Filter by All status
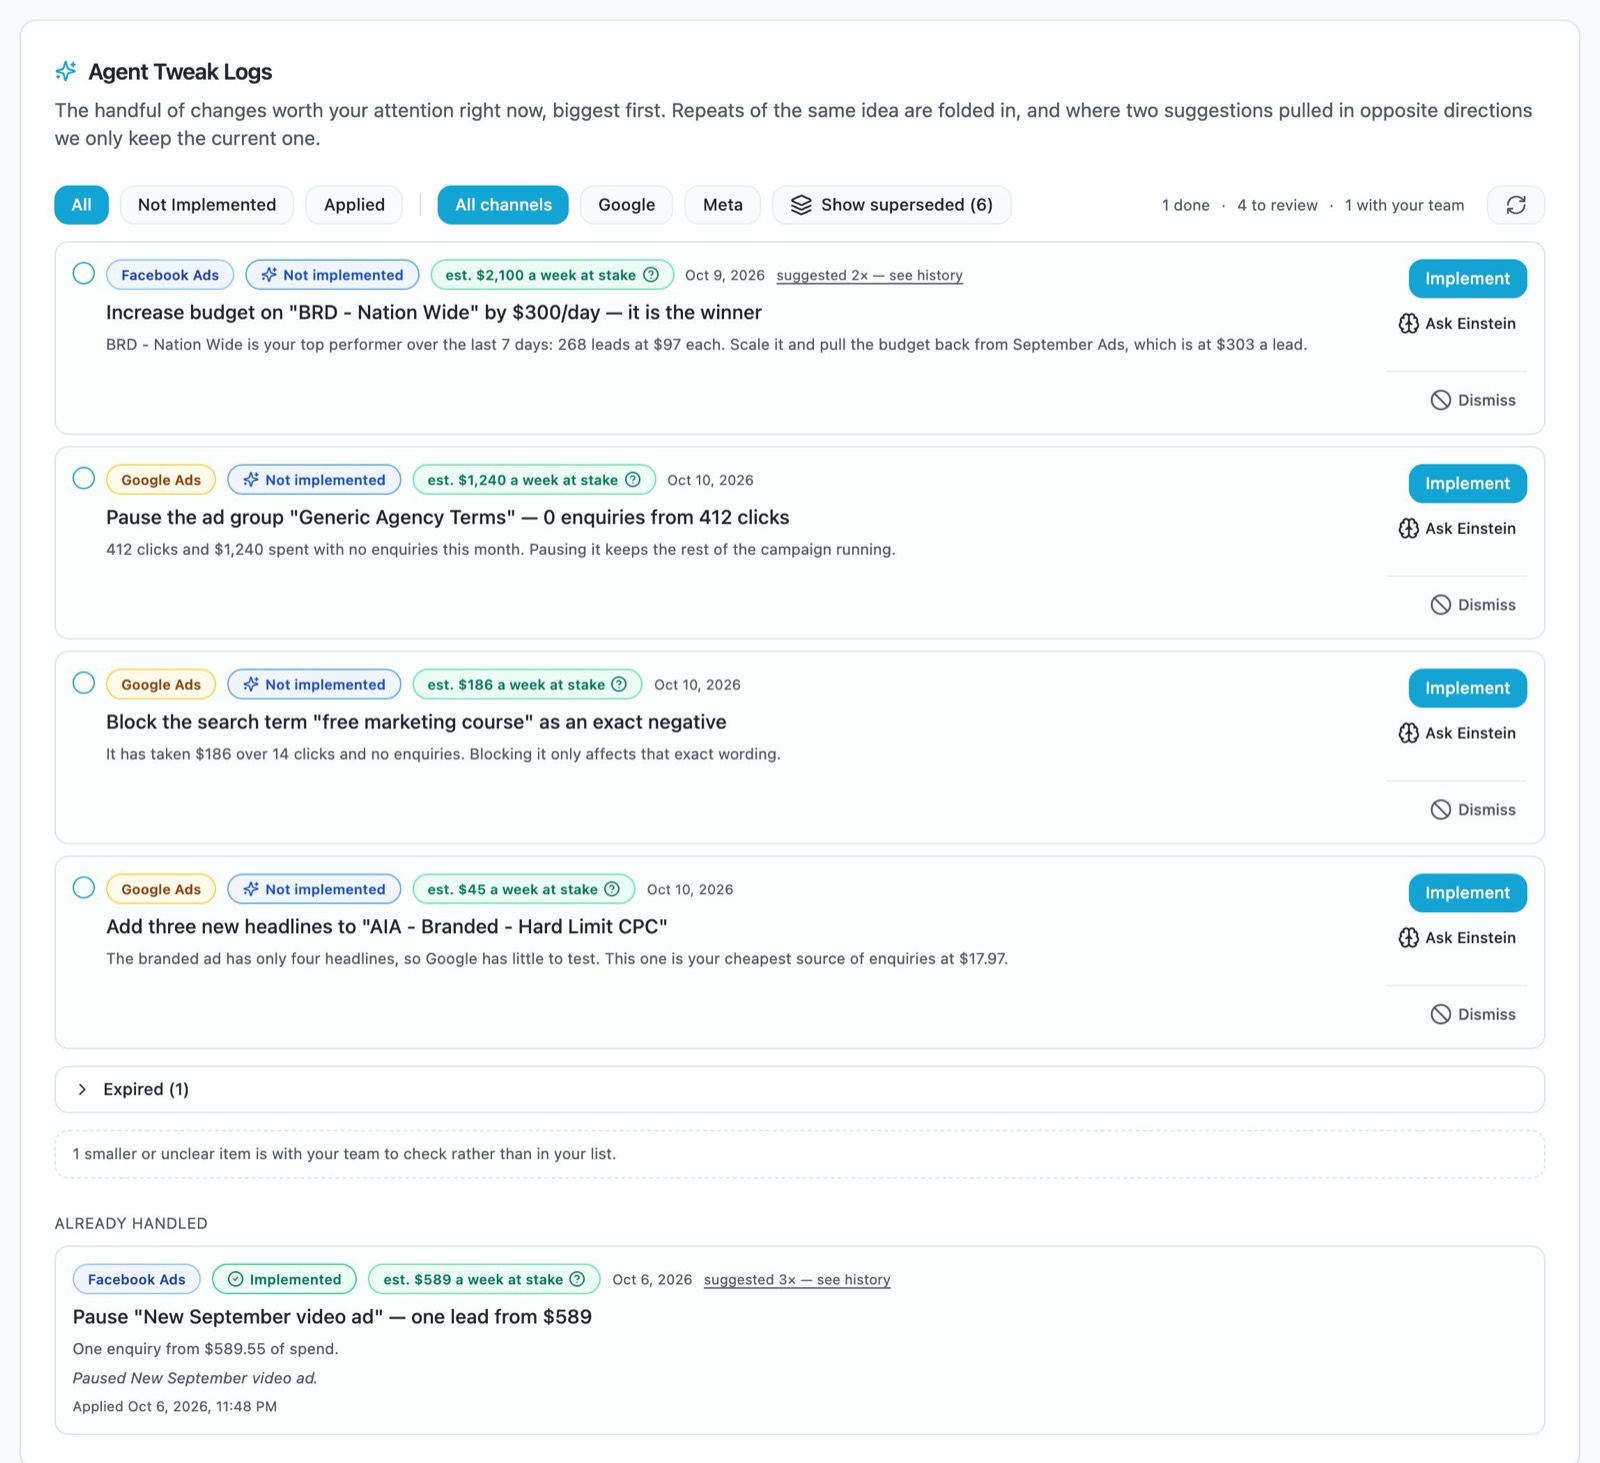 [x=81, y=205]
